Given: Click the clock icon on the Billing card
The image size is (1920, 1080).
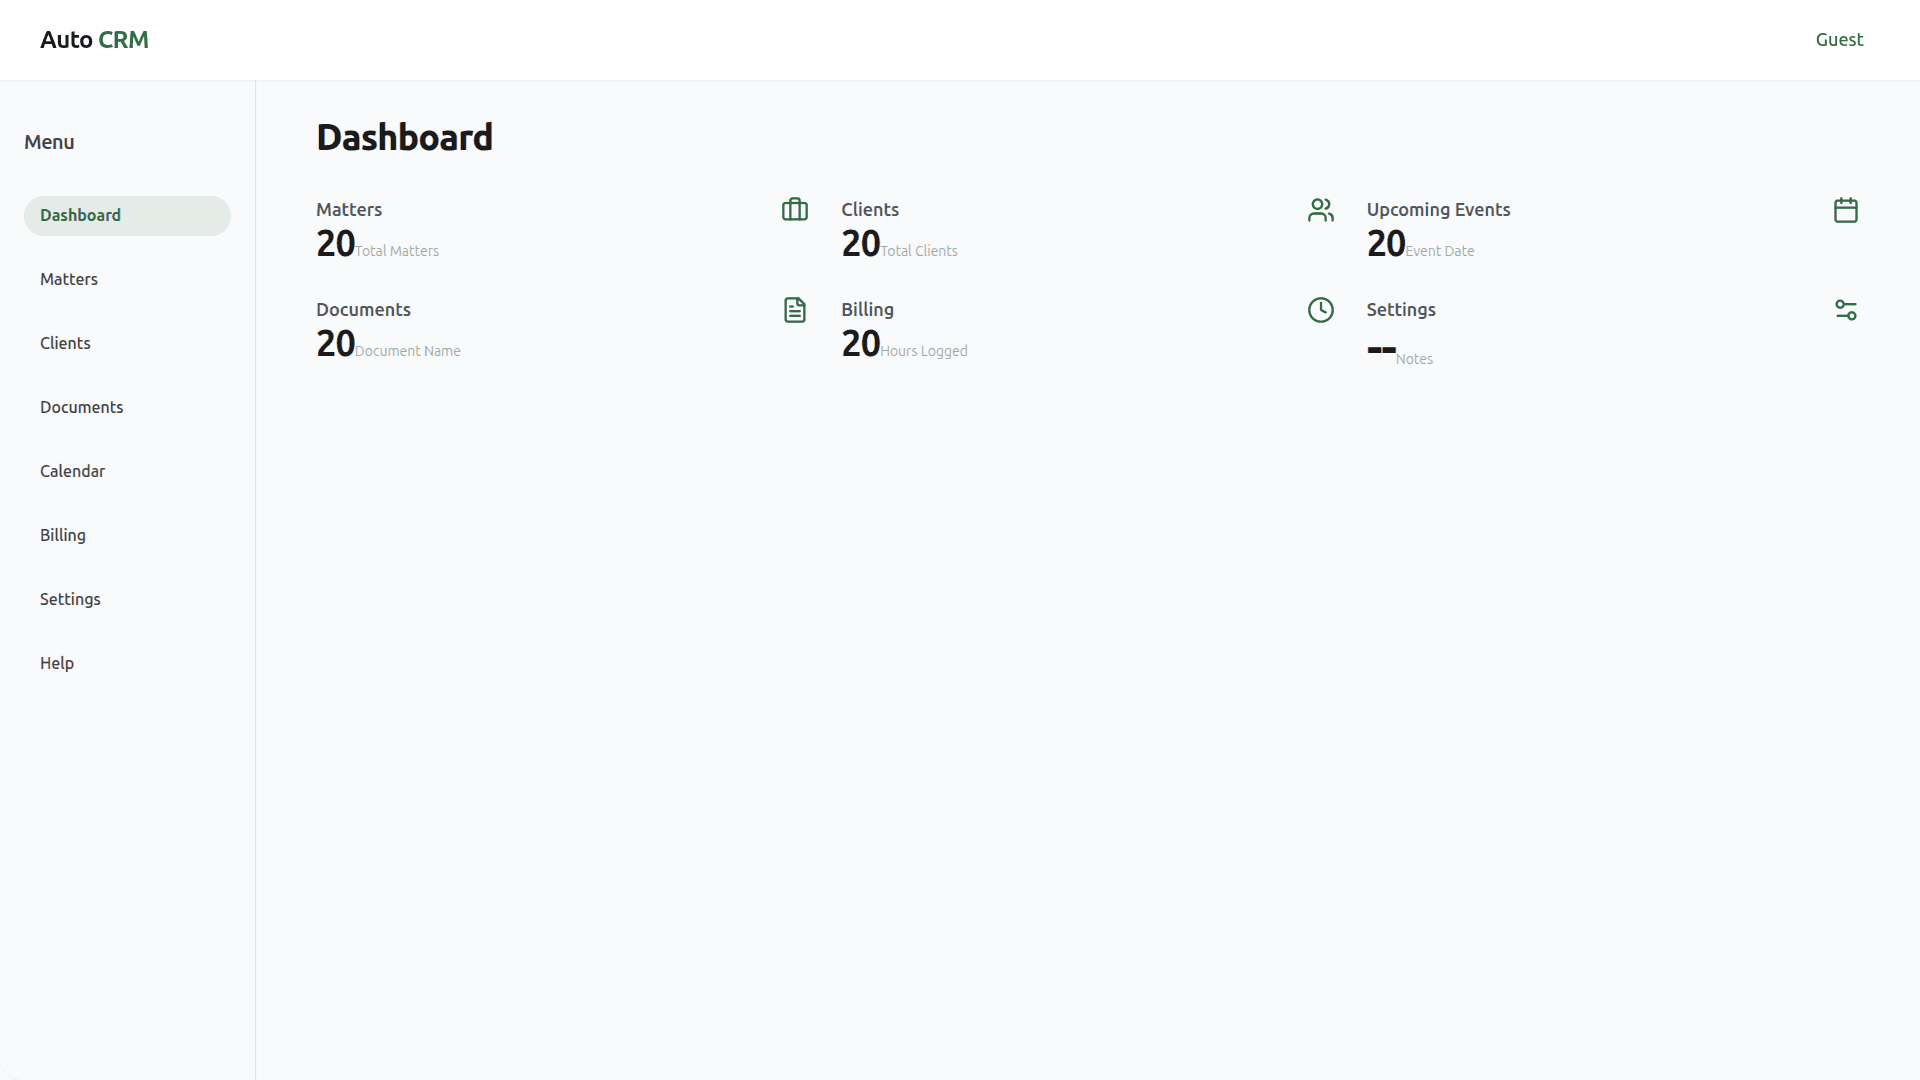Looking at the screenshot, I should (x=1320, y=310).
